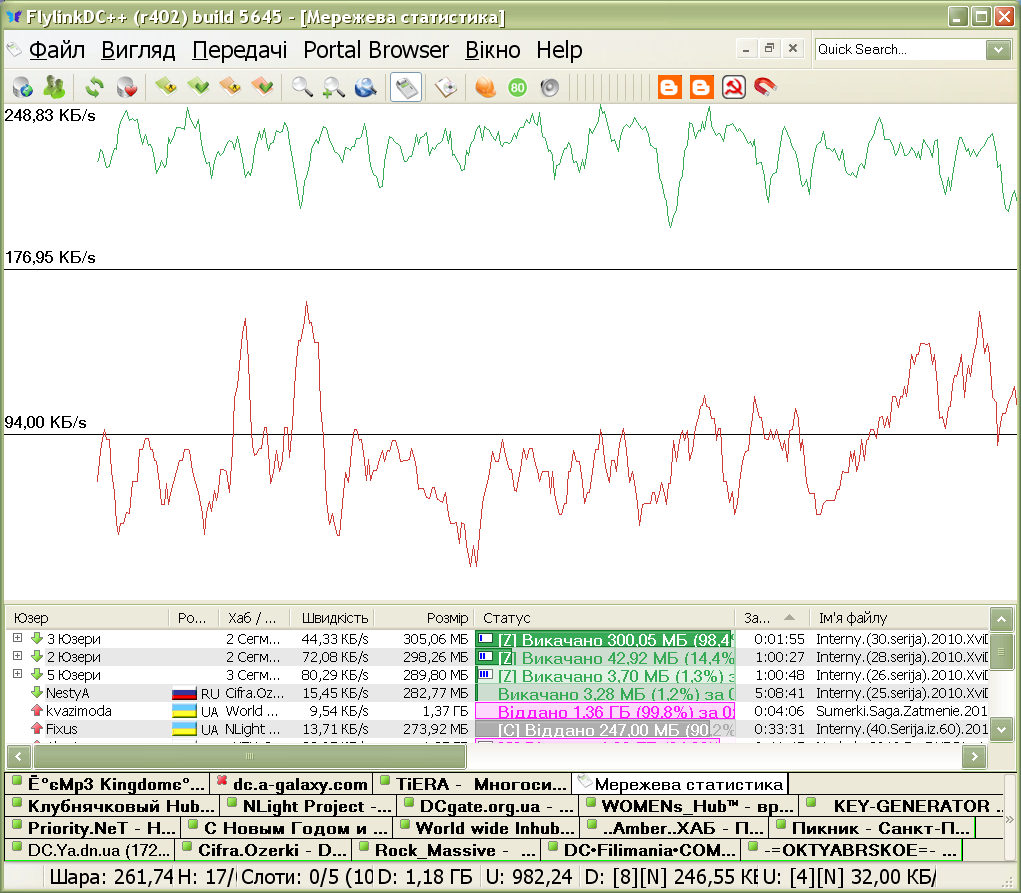This screenshot has width=1021, height=893.
Task: Open the Notepad toolbar icon
Action: click(446, 88)
